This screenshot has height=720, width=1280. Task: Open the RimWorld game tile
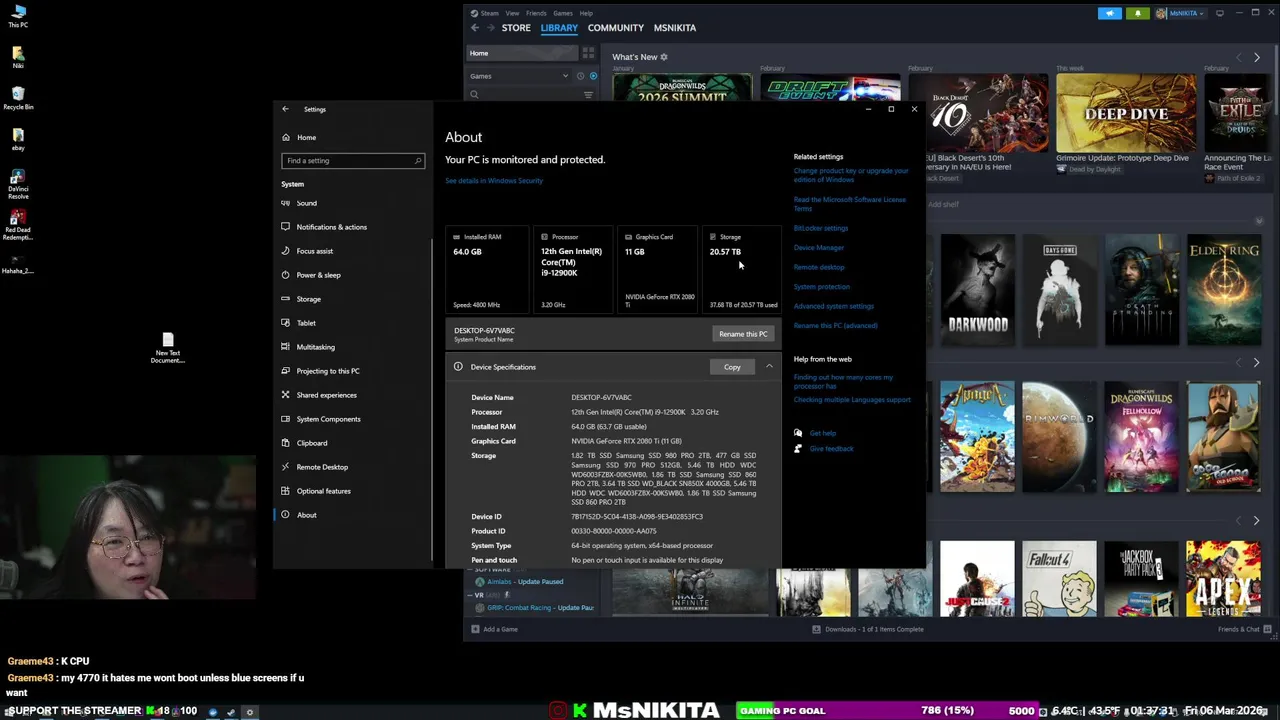tap(1059, 437)
